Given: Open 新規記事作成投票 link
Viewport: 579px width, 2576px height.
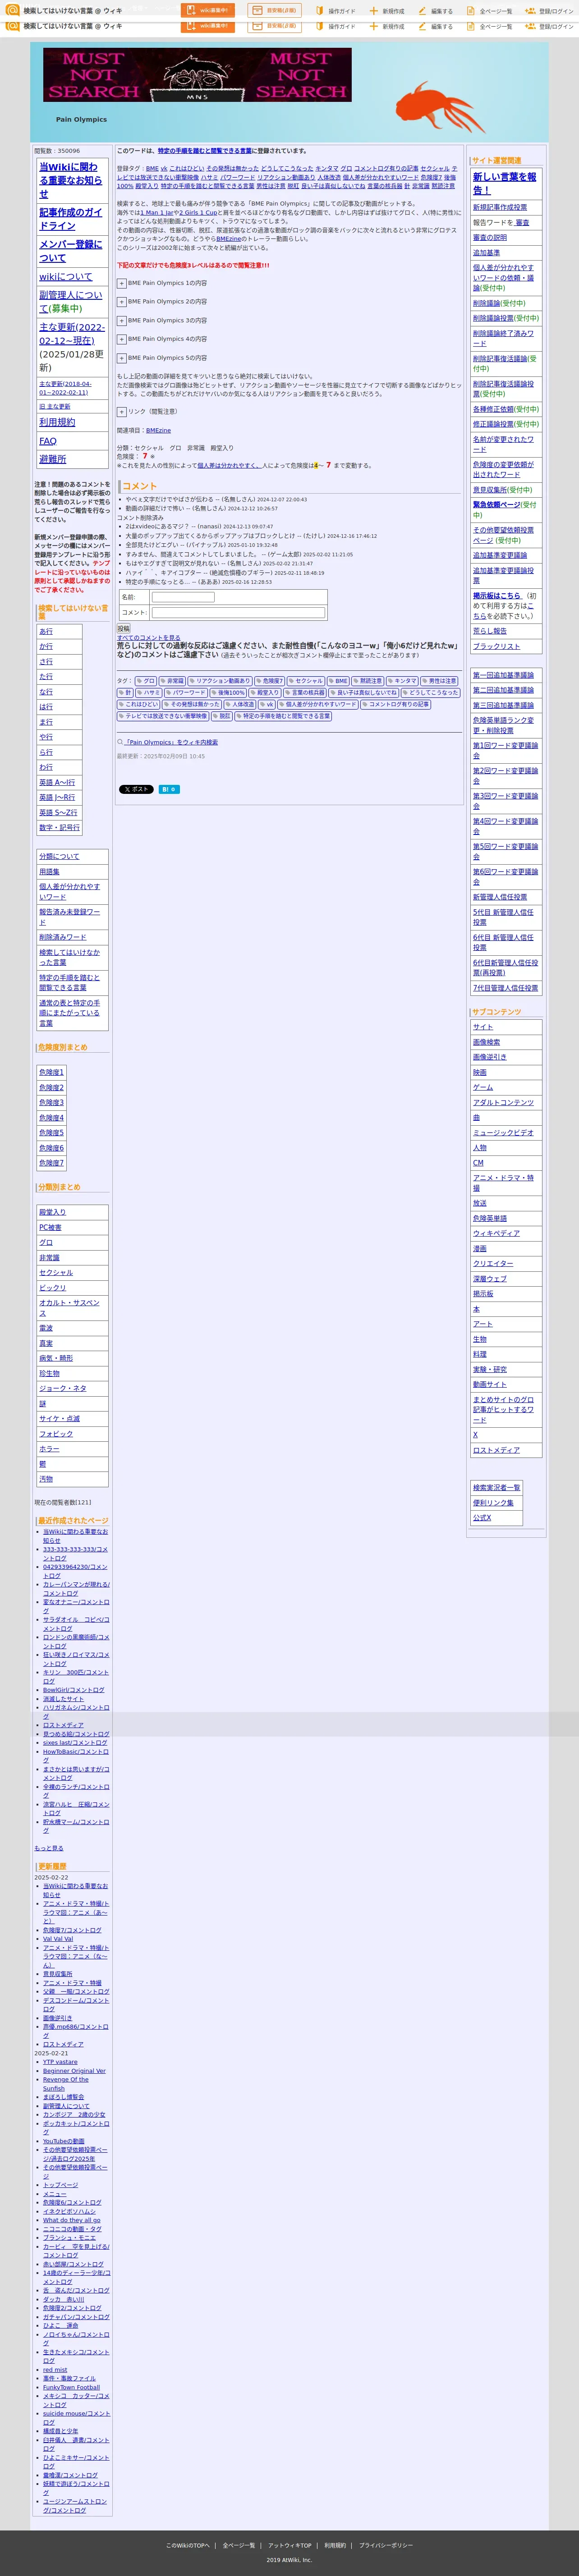Looking at the screenshot, I should click(500, 208).
